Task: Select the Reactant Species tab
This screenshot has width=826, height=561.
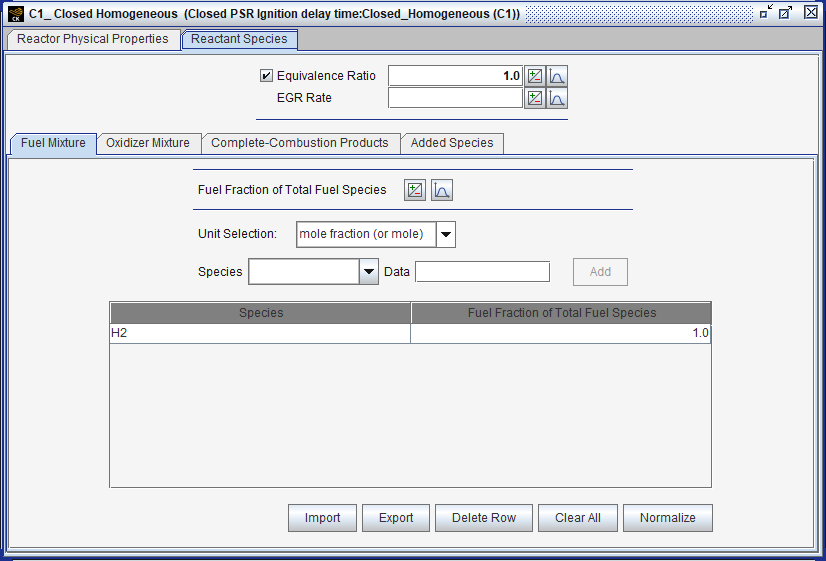Action: [x=239, y=40]
